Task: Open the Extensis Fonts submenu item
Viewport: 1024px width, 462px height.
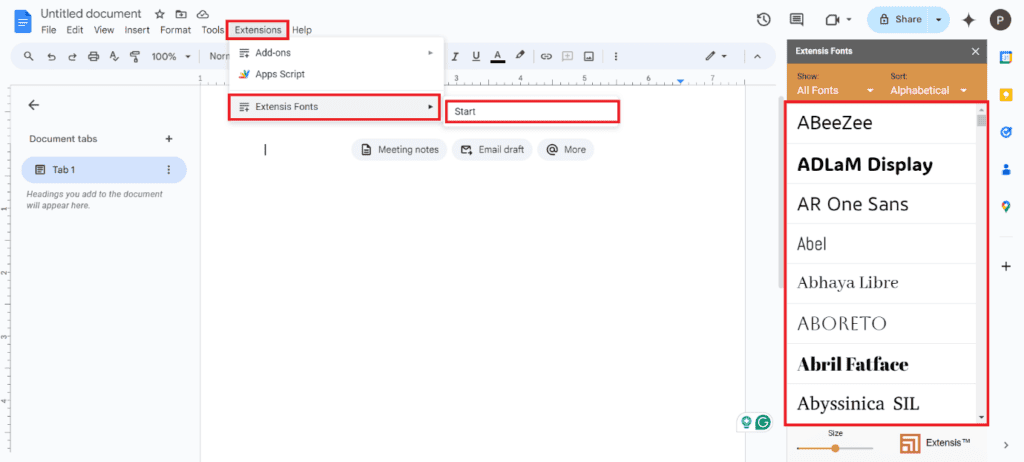Action: coord(334,107)
